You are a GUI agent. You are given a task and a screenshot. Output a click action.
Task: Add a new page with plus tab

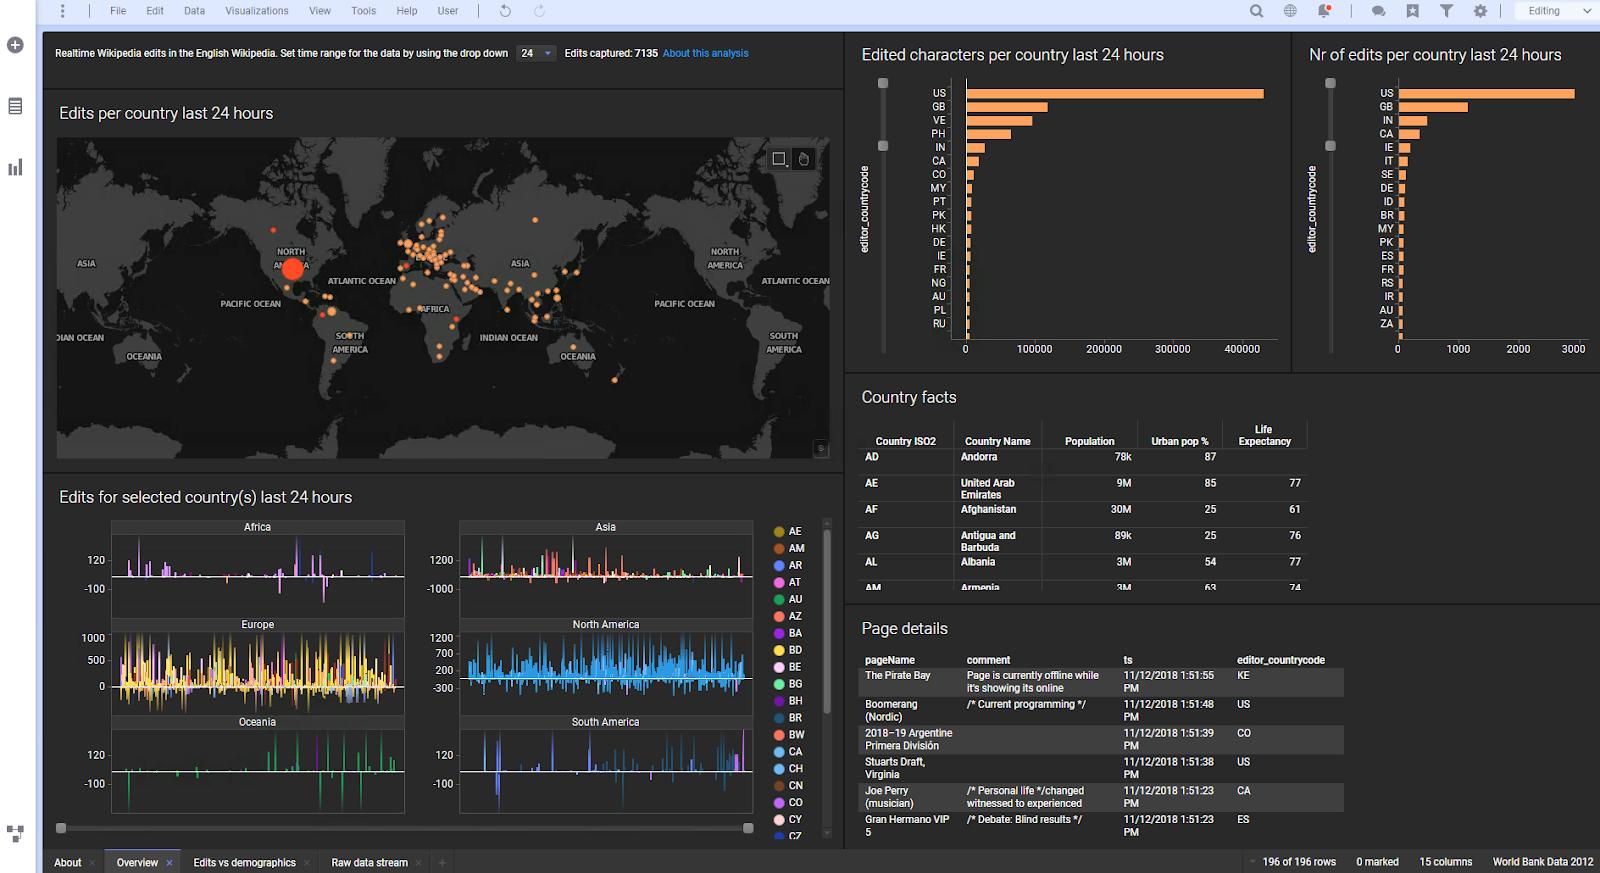[x=442, y=863]
